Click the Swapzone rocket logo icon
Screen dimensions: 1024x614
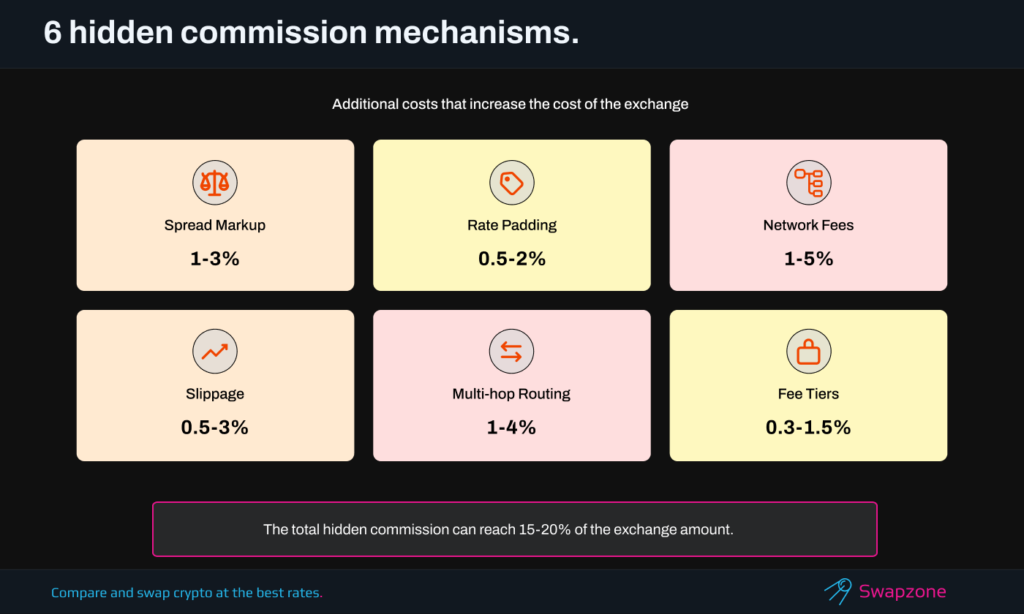click(838, 591)
